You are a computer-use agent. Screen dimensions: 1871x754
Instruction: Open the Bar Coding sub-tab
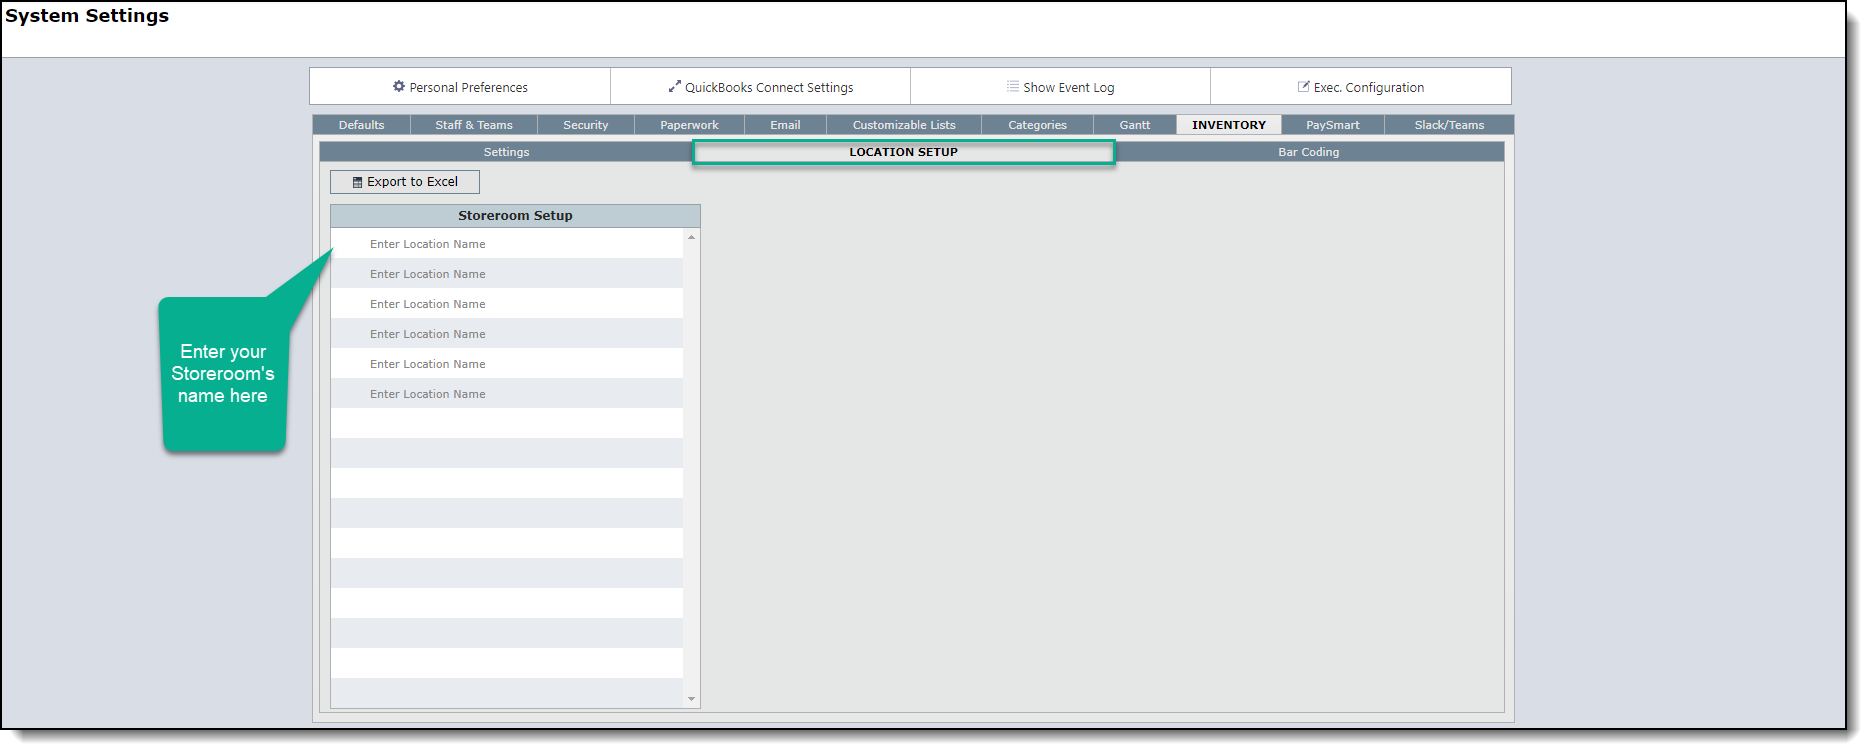point(1309,152)
